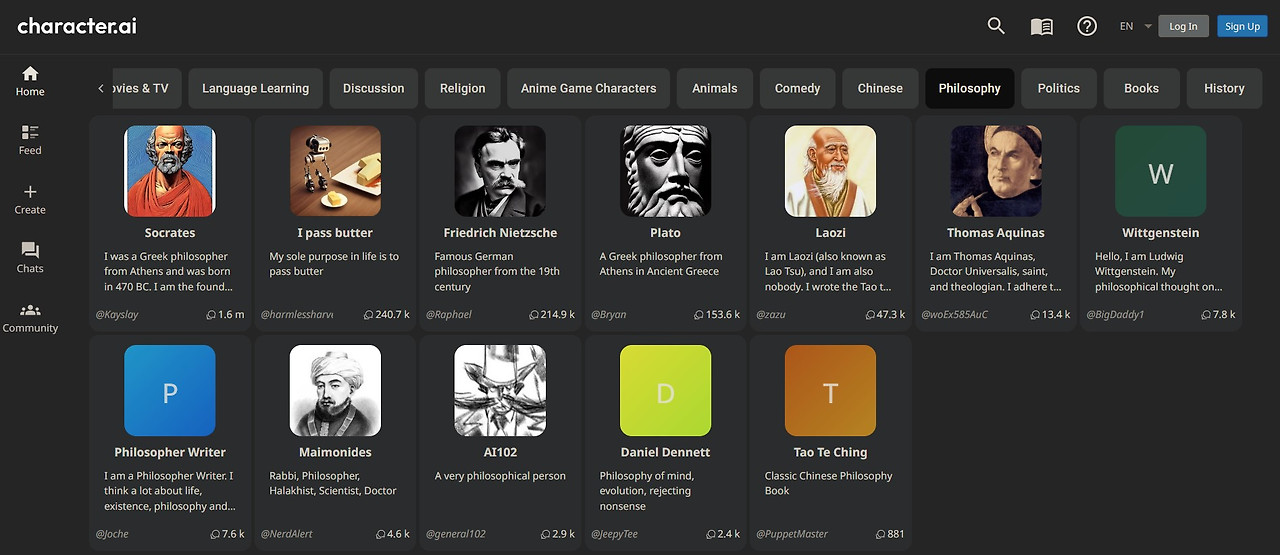The height and width of the screenshot is (555, 1280).
Task: Open Community in the sidebar
Action: click(x=30, y=318)
